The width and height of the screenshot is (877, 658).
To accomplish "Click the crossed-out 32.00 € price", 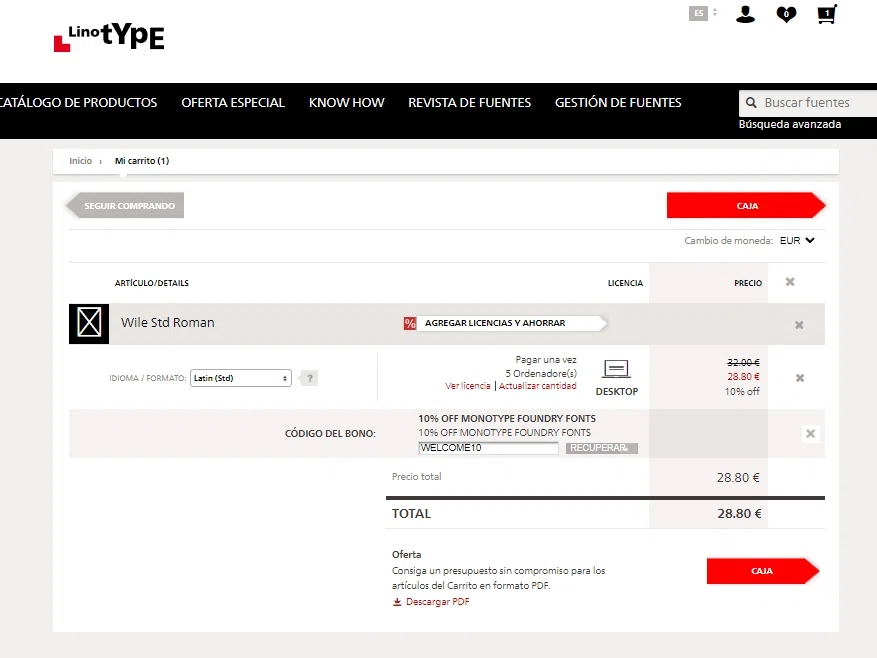I will click(x=743, y=363).
